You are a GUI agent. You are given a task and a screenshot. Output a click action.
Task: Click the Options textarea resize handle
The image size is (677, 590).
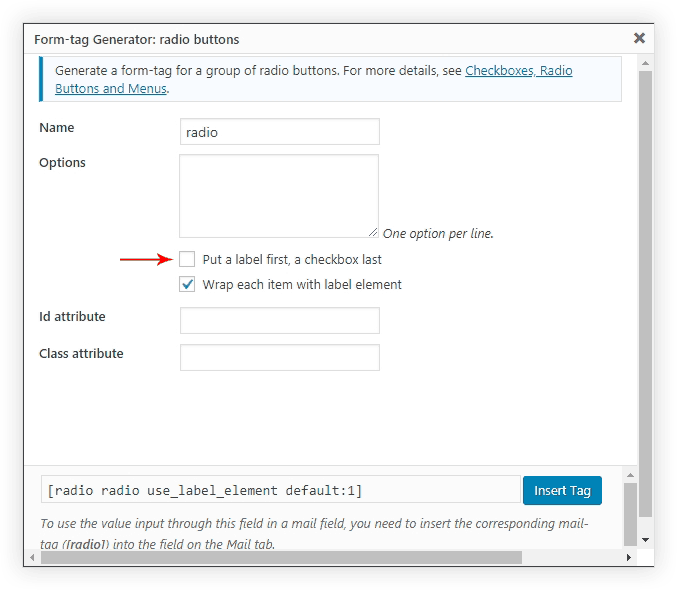[373, 232]
